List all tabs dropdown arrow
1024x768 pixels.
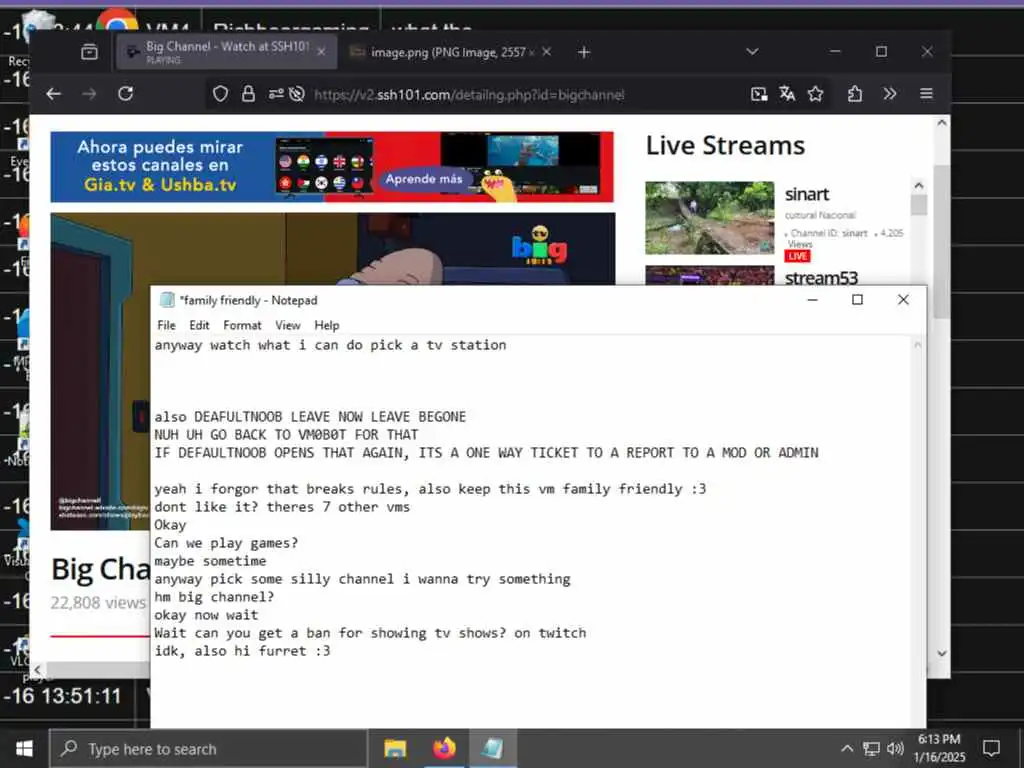coord(752,52)
